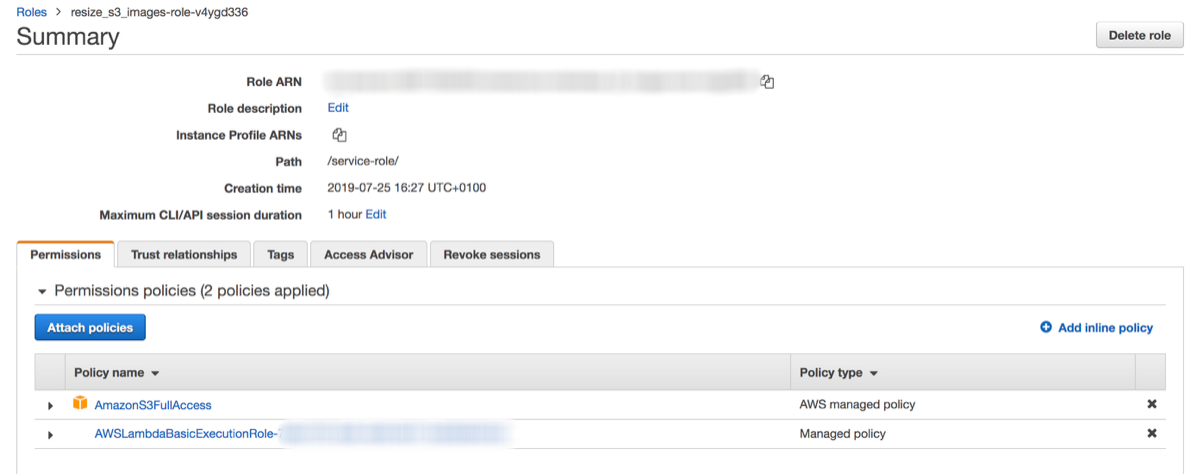Screen dimensions: 1199x474
Task: Click the plus icon beside Add inline policy
Action: coord(1046,327)
